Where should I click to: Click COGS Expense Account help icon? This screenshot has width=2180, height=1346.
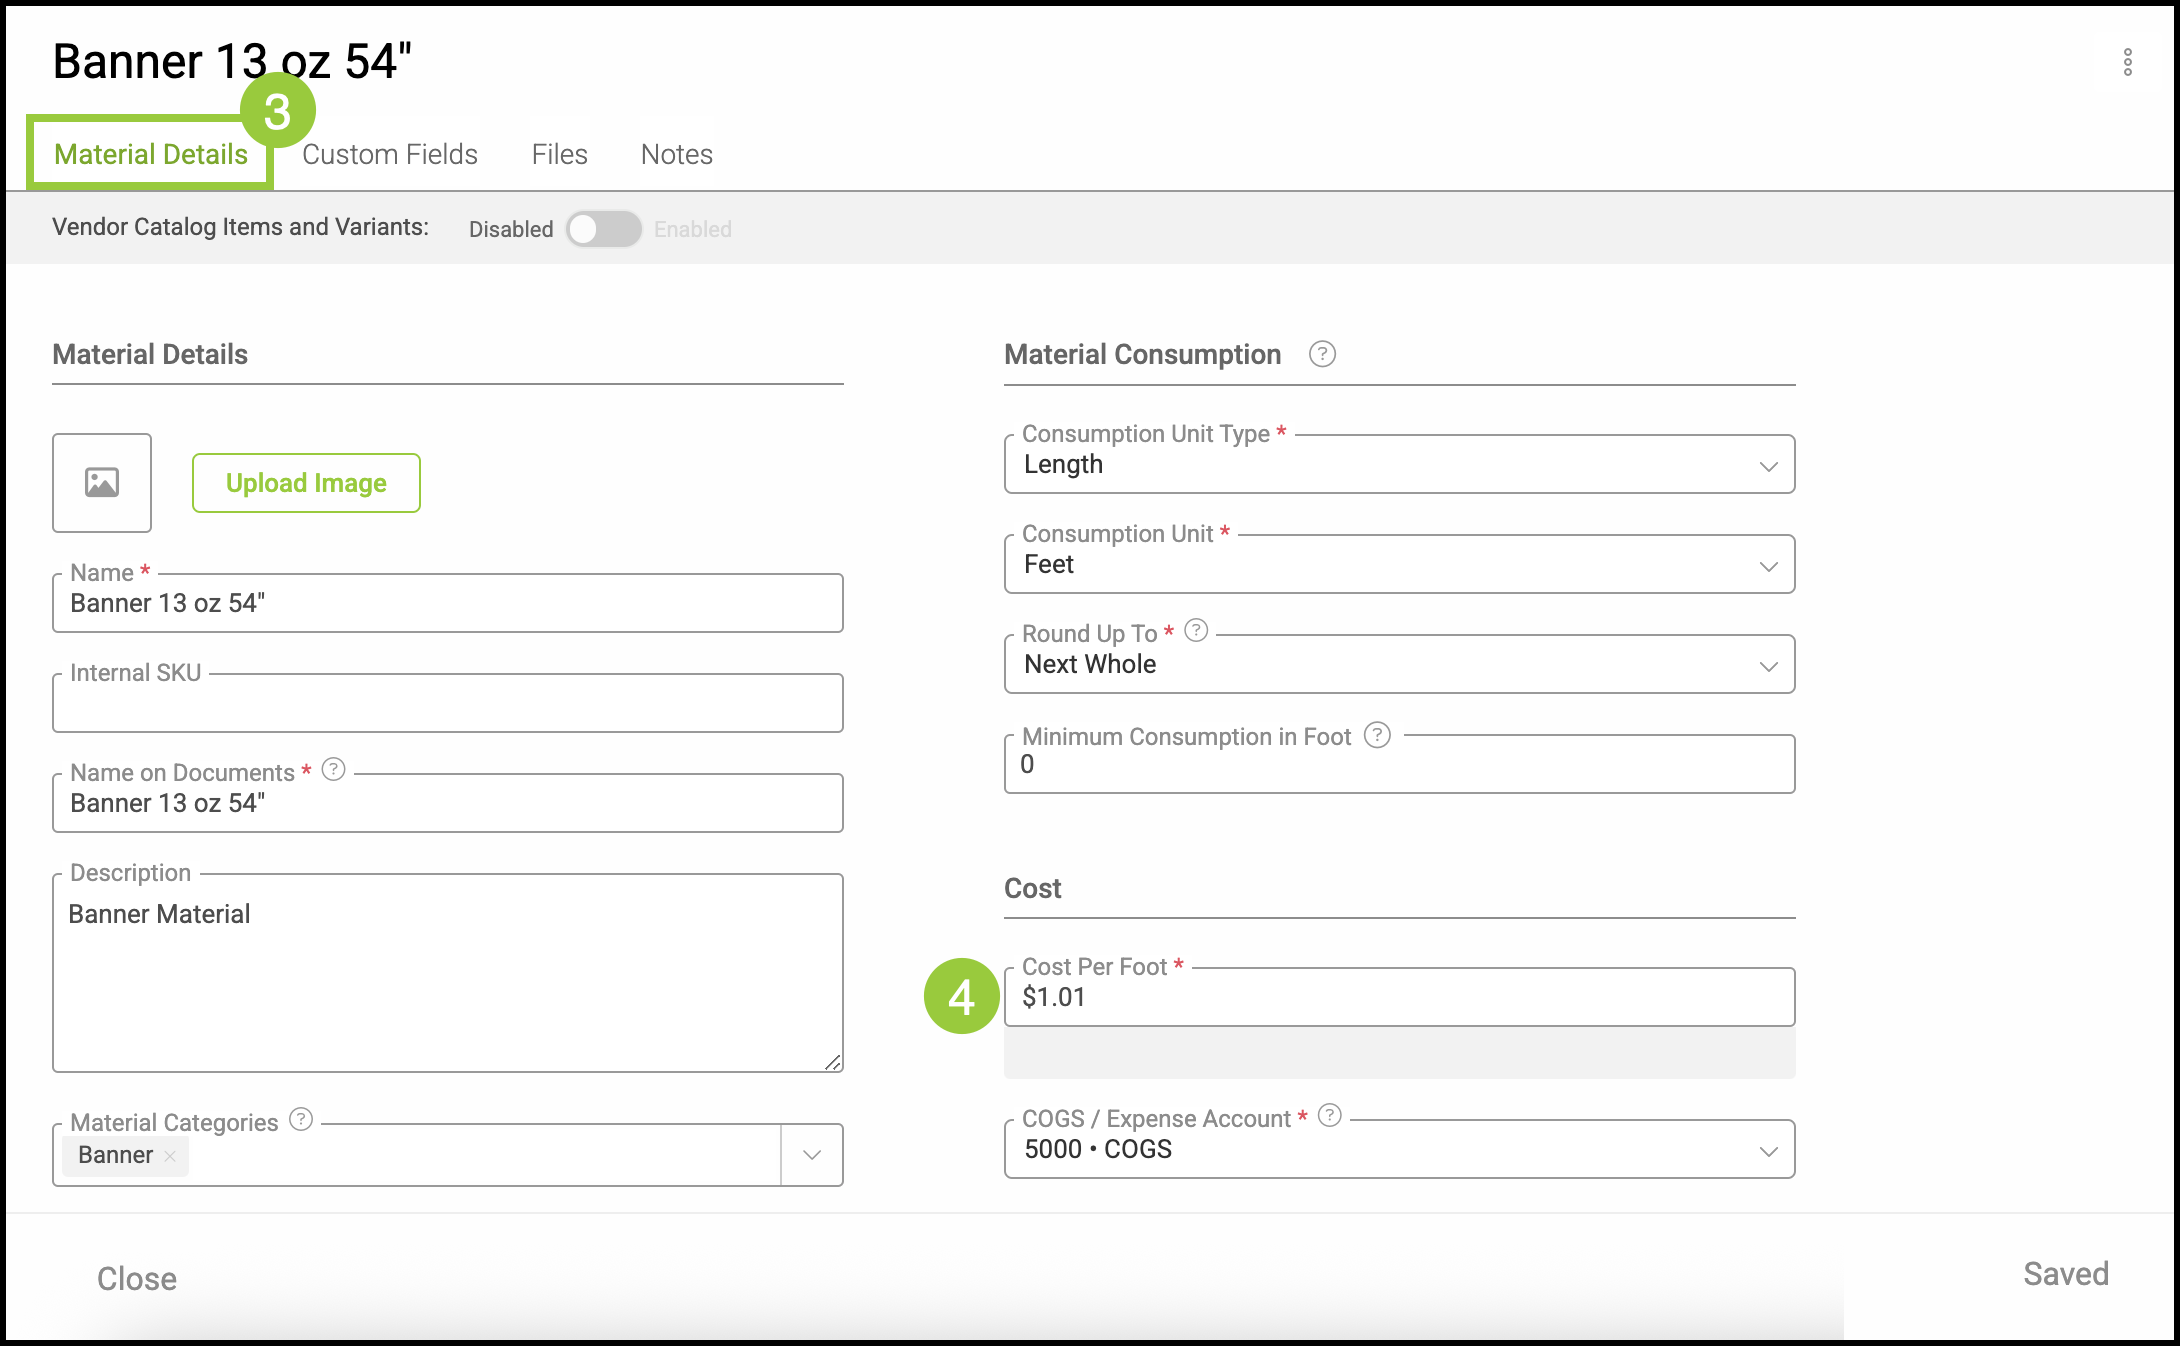click(1329, 1116)
